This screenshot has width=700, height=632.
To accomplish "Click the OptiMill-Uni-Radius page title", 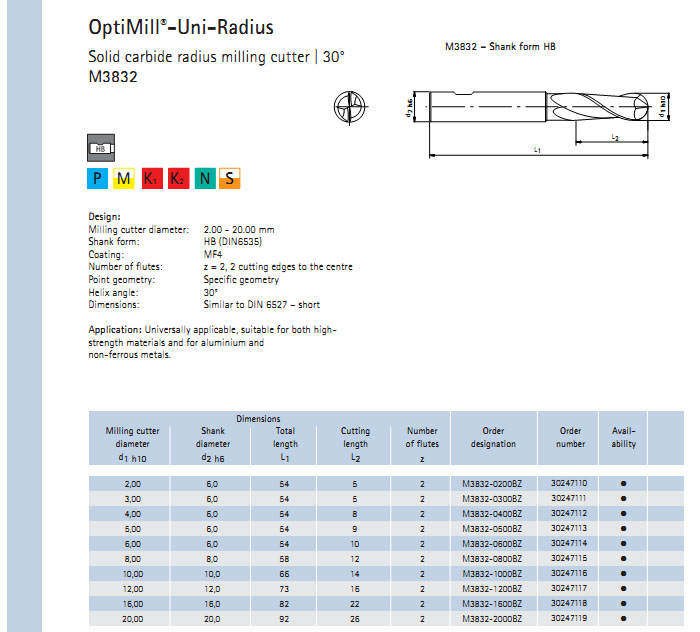I will [181, 27].
